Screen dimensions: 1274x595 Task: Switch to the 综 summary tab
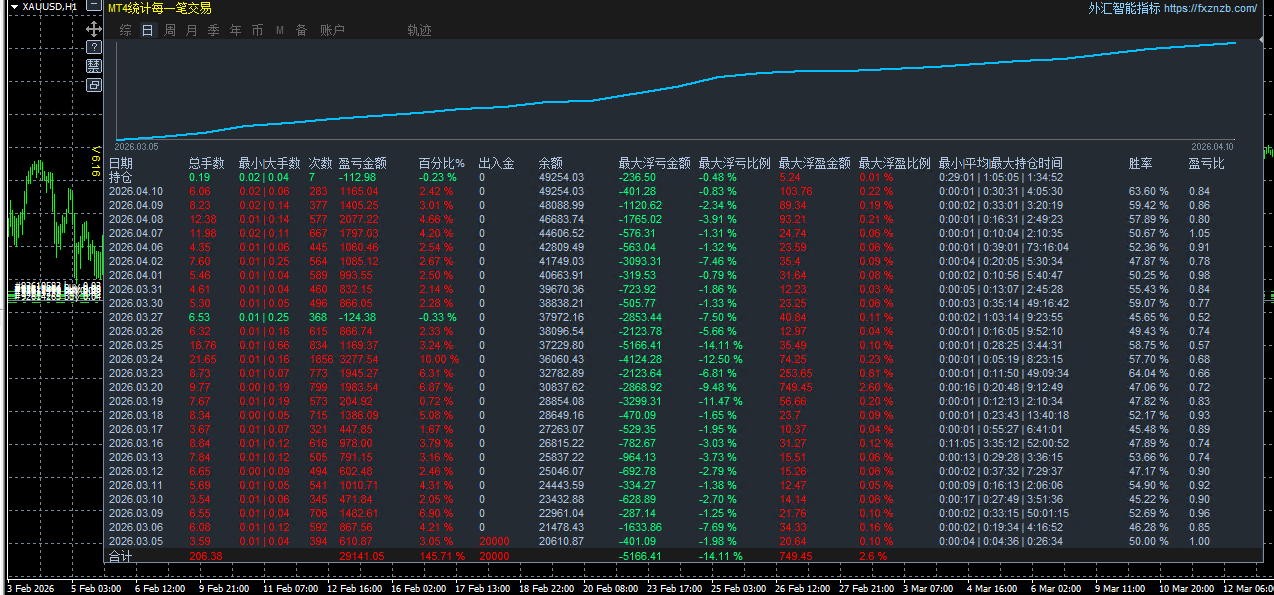[125, 31]
